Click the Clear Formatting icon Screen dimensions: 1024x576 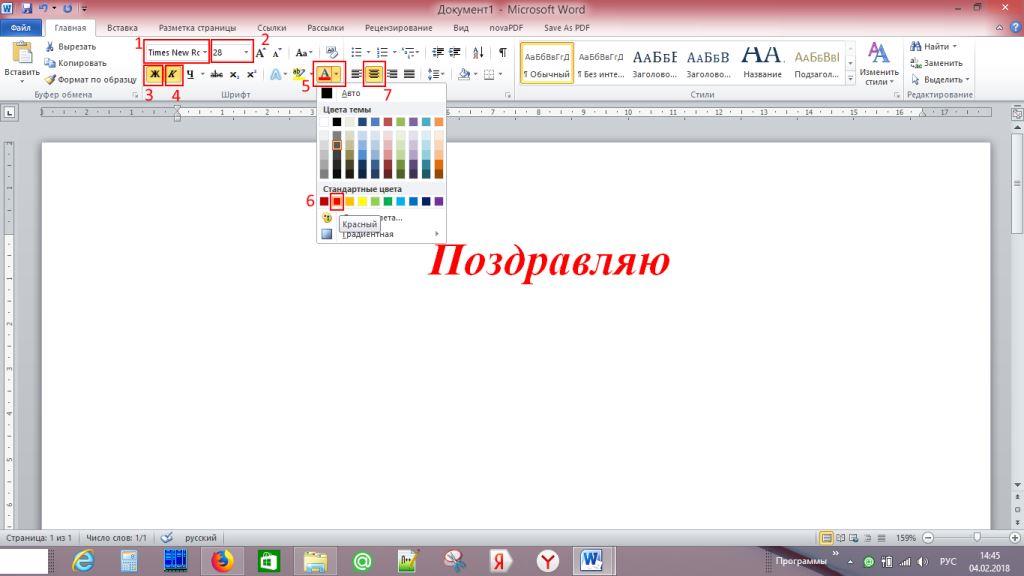coord(332,52)
